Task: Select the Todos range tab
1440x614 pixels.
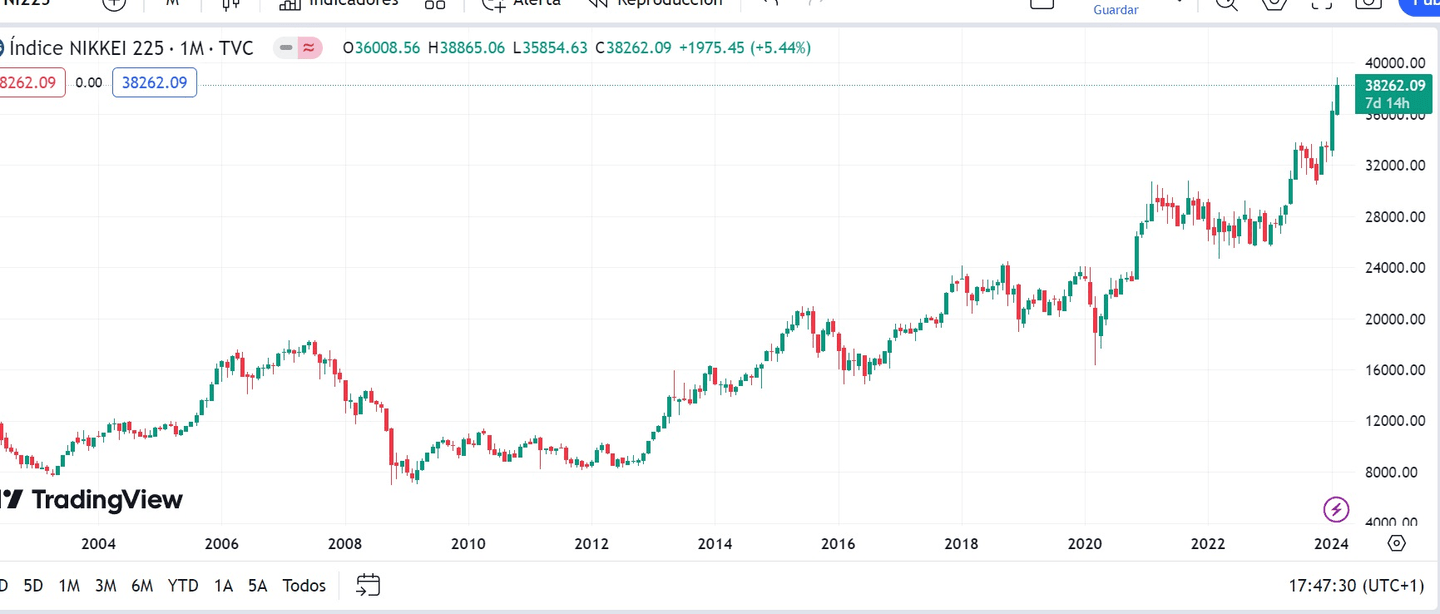Action: (304, 585)
